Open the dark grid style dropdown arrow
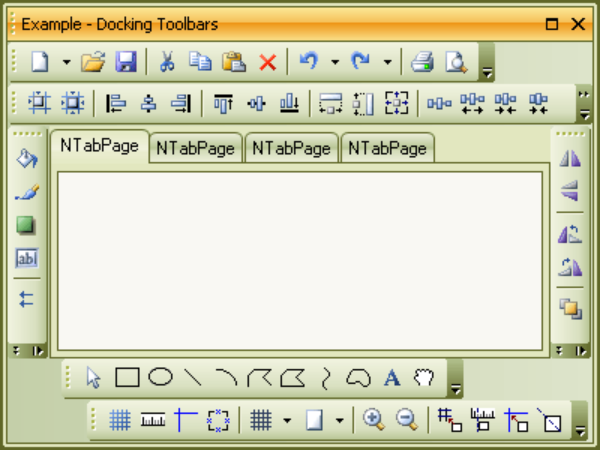Viewport: 600px width, 450px height. 287,421
